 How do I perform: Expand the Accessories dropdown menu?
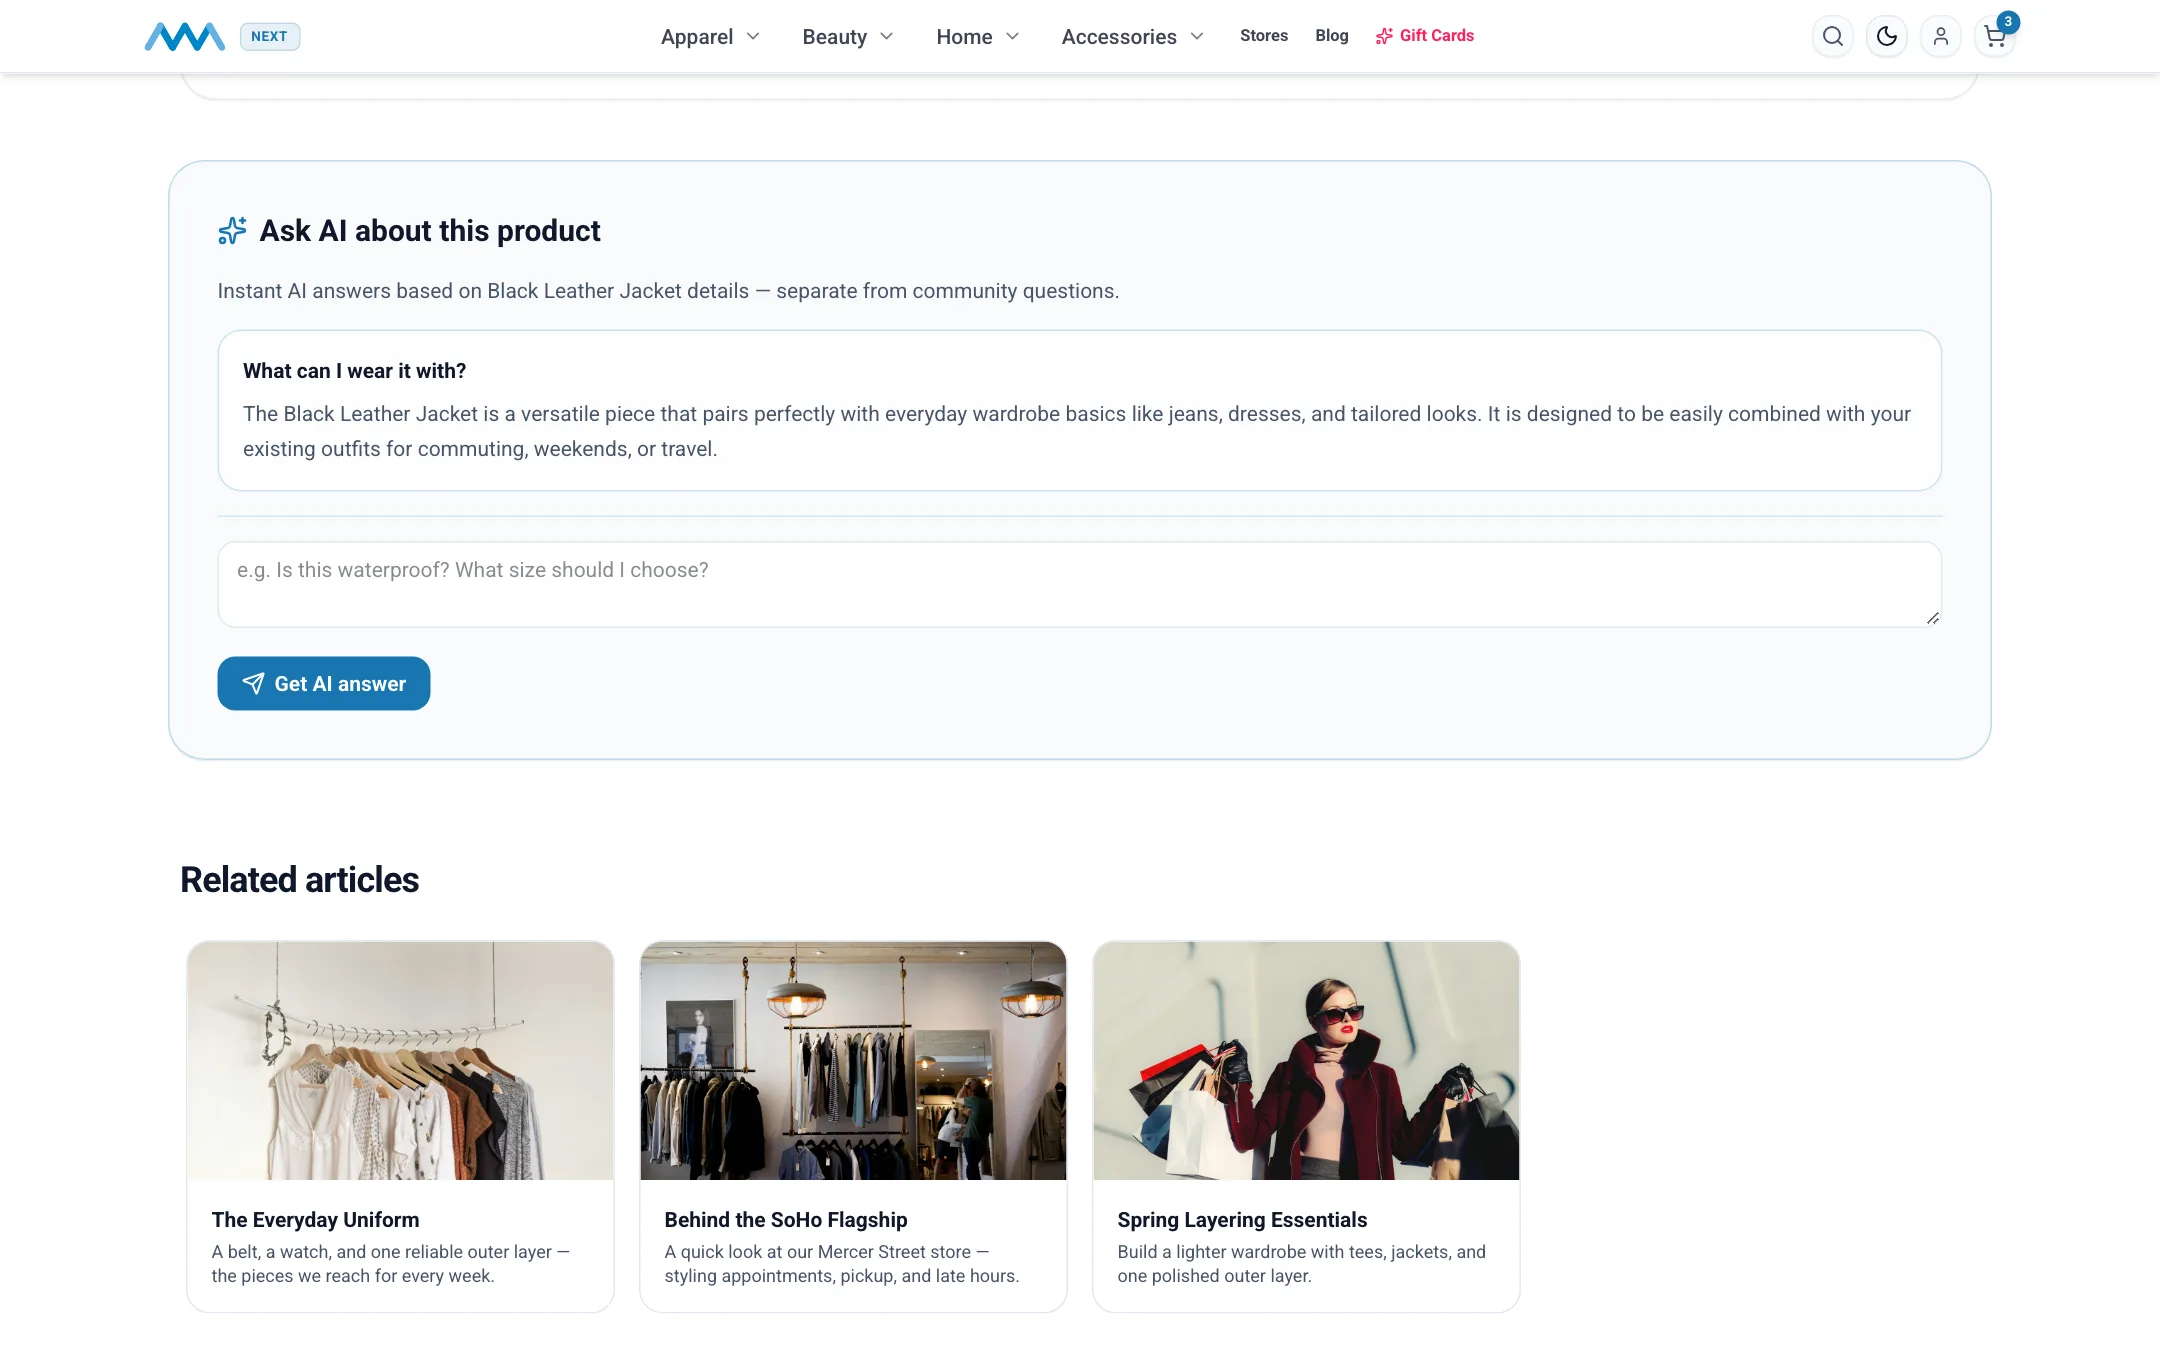coord(1132,37)
